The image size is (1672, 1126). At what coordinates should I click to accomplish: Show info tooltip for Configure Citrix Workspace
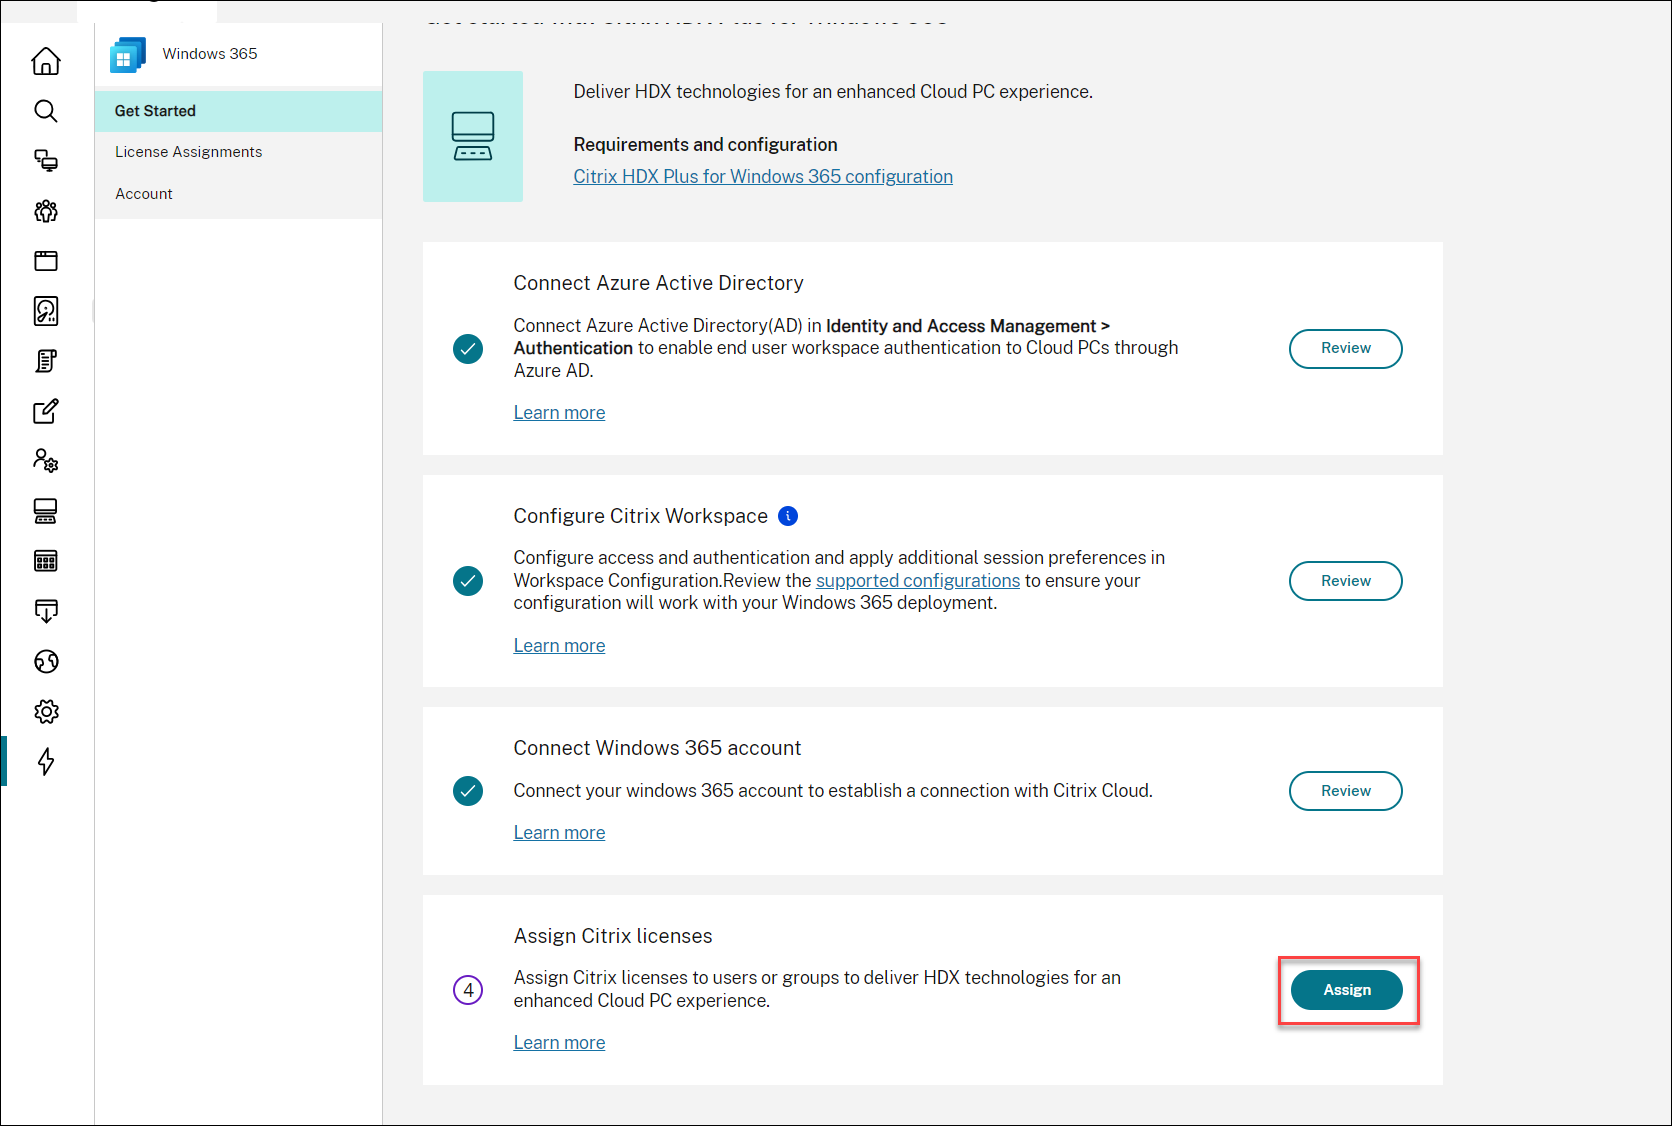[x=788, y=516]
